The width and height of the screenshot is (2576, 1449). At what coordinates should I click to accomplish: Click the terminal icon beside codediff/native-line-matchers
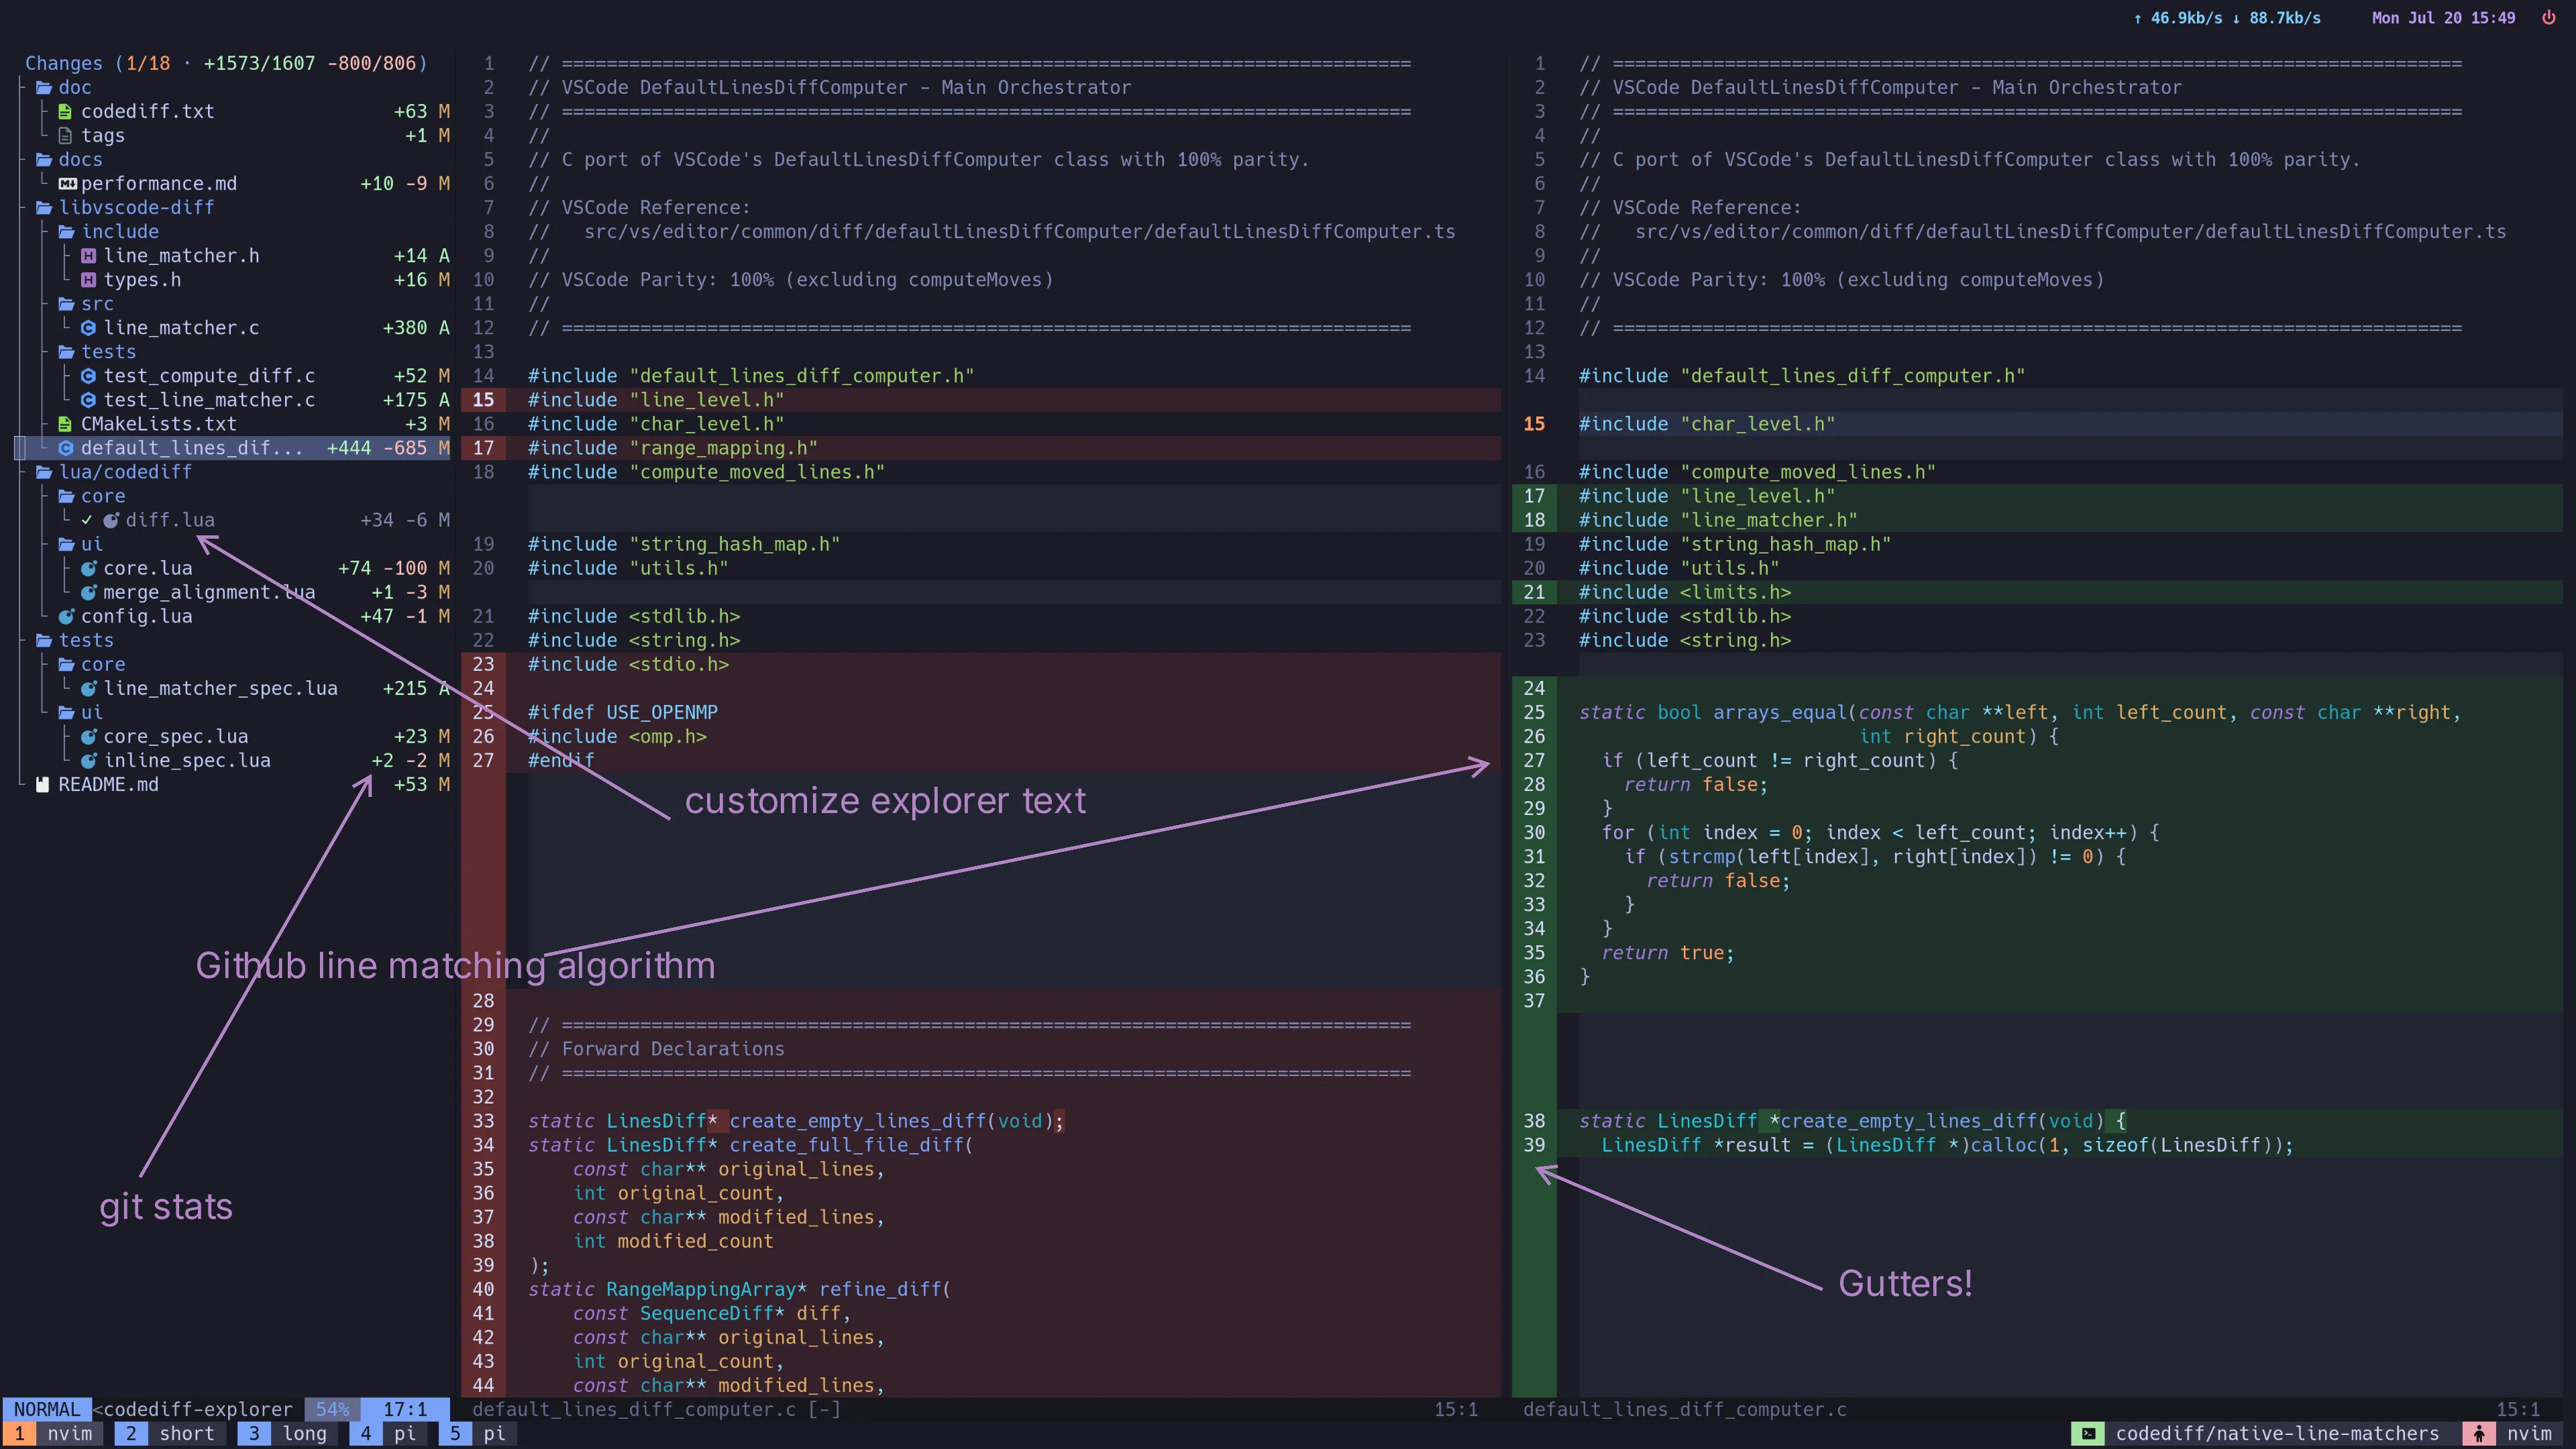click(2087, 1433)
